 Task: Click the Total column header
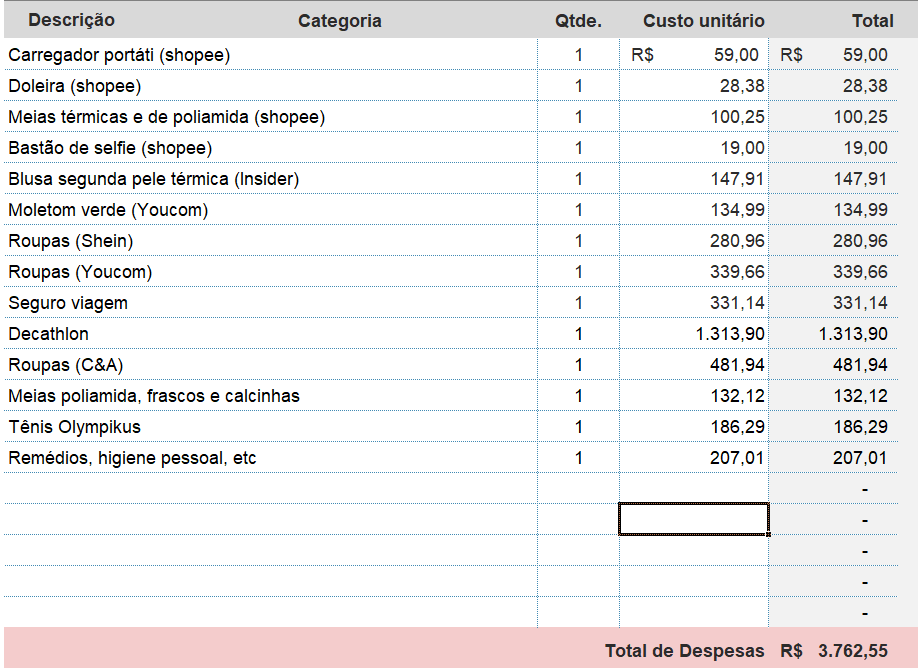(x=872, y=21)
